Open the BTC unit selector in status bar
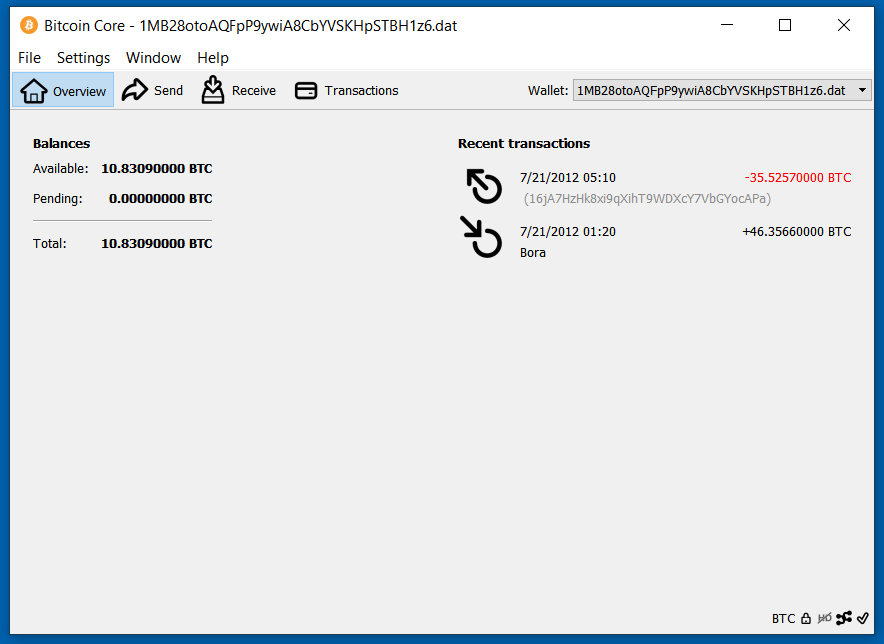 (783, 619)
